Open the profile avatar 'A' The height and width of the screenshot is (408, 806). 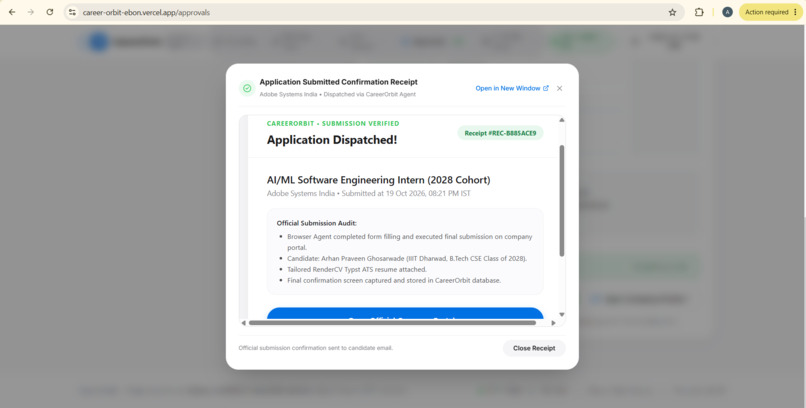click(x=727, y=12)
